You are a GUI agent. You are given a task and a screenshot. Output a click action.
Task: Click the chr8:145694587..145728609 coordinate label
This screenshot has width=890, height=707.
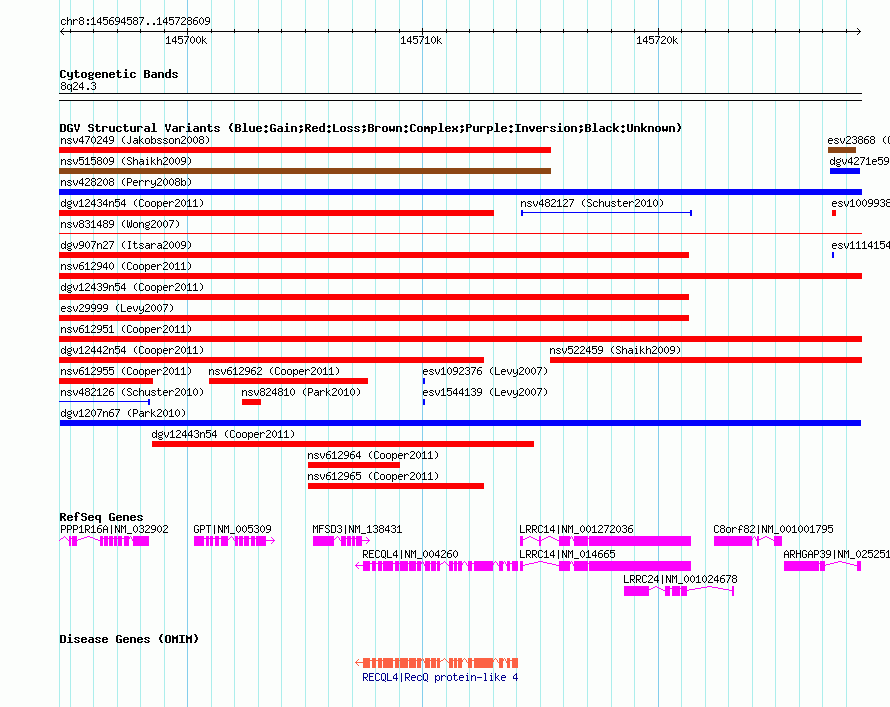135,21
